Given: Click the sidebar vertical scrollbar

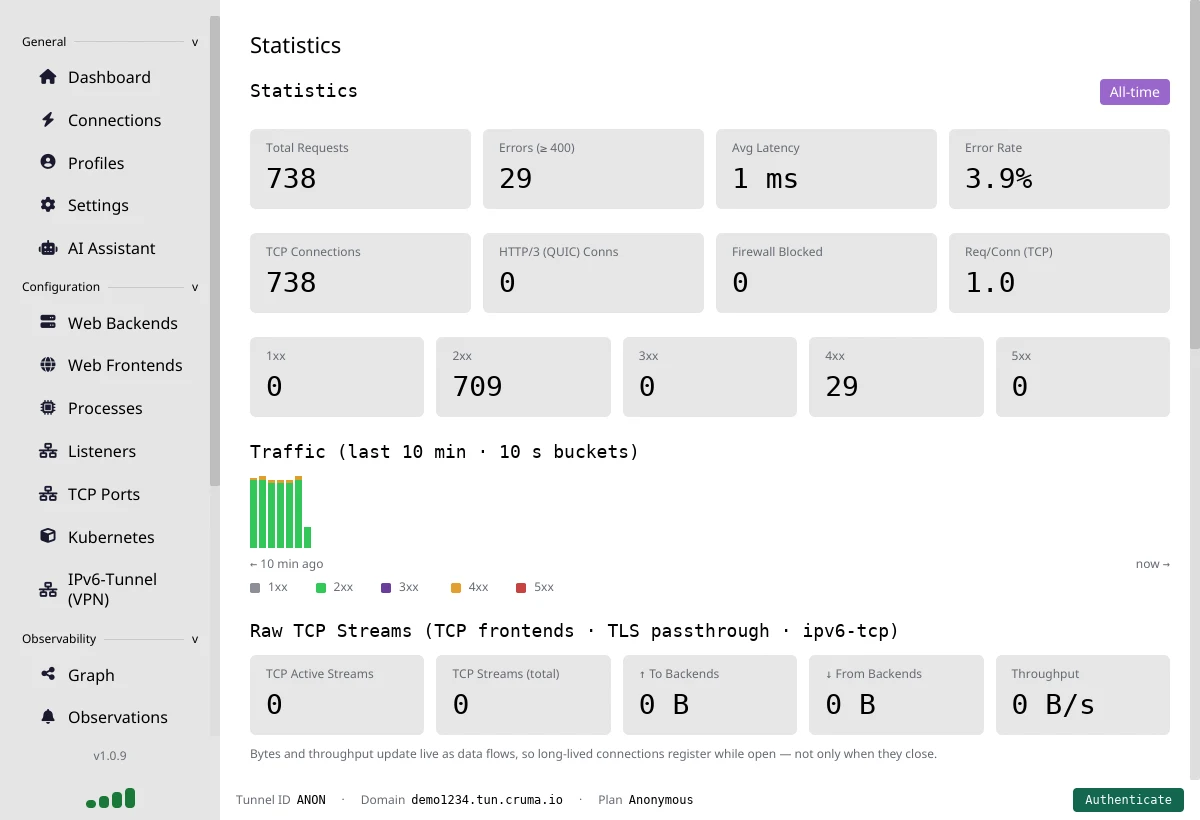Looking at the screenshot, I should pos(214,250).
